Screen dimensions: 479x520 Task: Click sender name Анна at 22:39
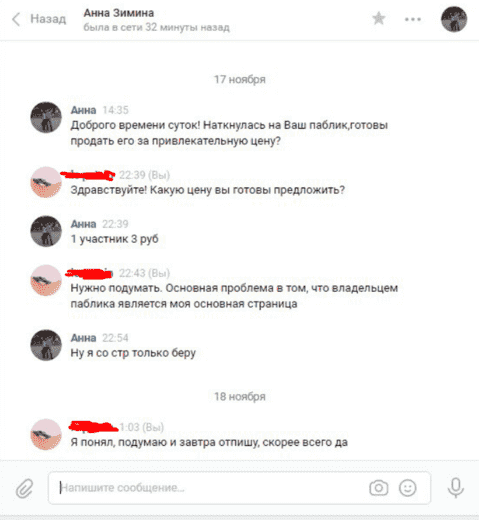click(83, 224)
